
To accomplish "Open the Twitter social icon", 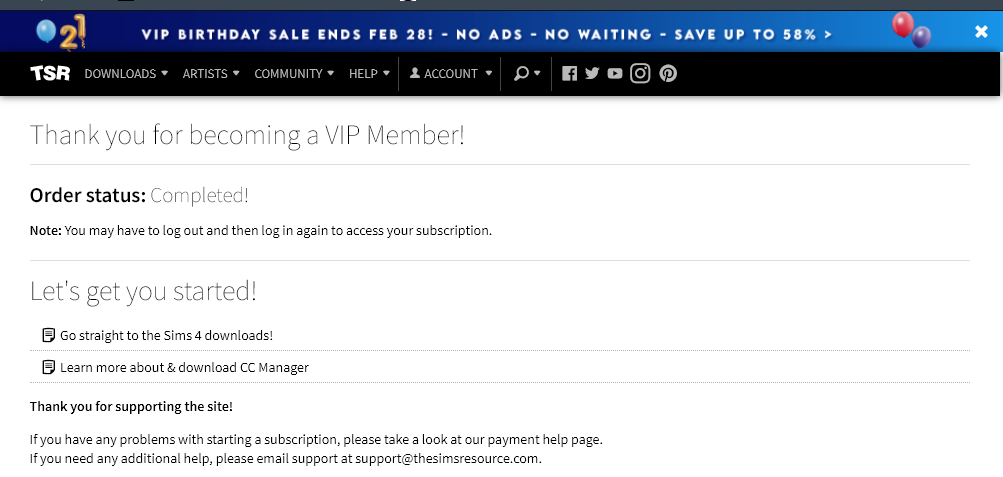I will pyautogui.click(x=592, y=73).
